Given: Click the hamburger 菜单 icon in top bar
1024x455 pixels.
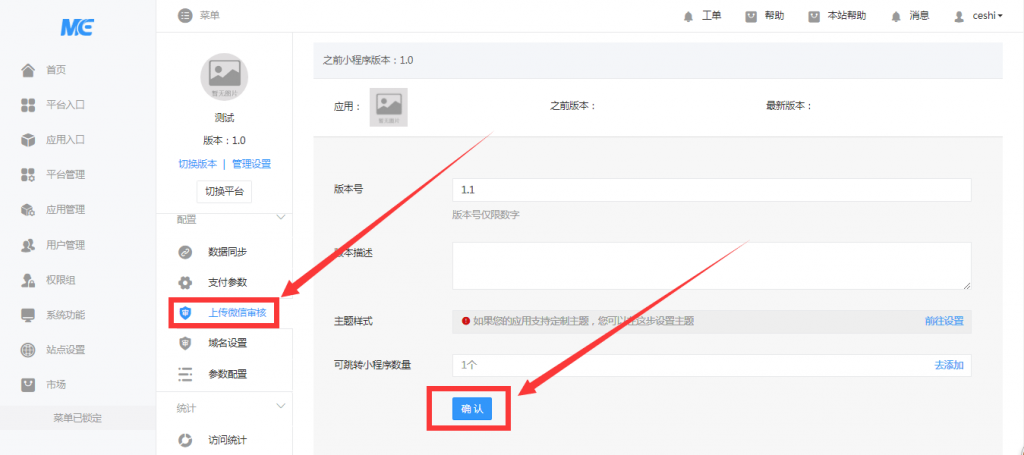Looking at the screenshot, I should pyautogui.click(x=184, y=15).
